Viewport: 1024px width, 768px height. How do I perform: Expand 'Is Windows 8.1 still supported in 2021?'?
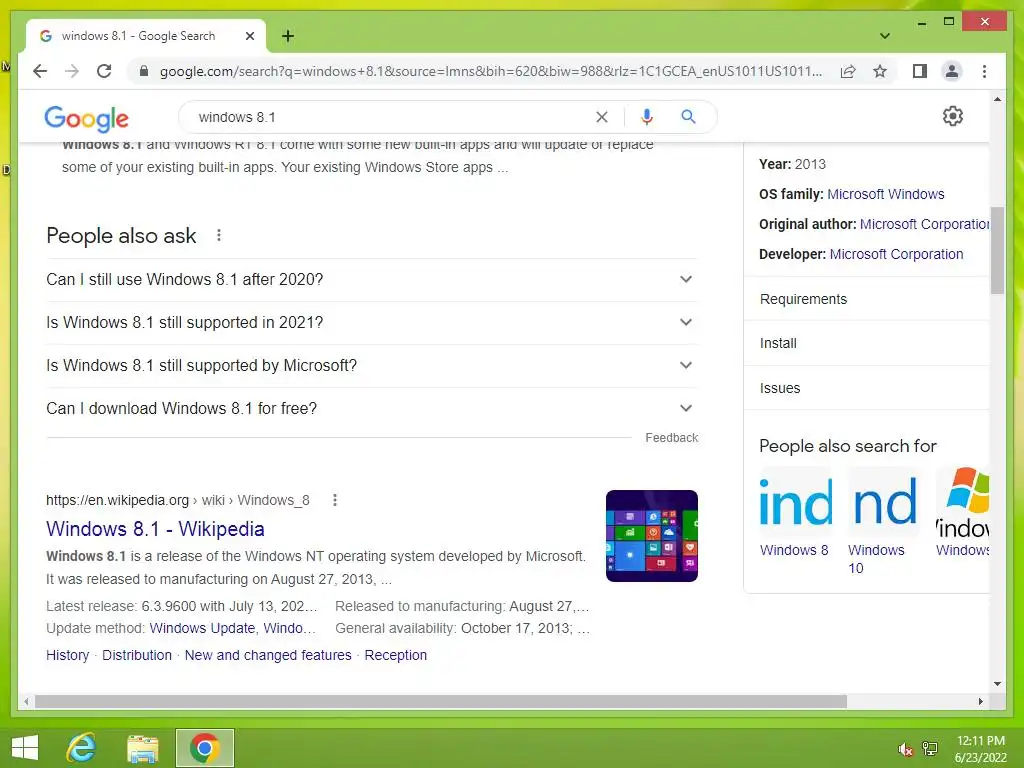pos(371,323)
